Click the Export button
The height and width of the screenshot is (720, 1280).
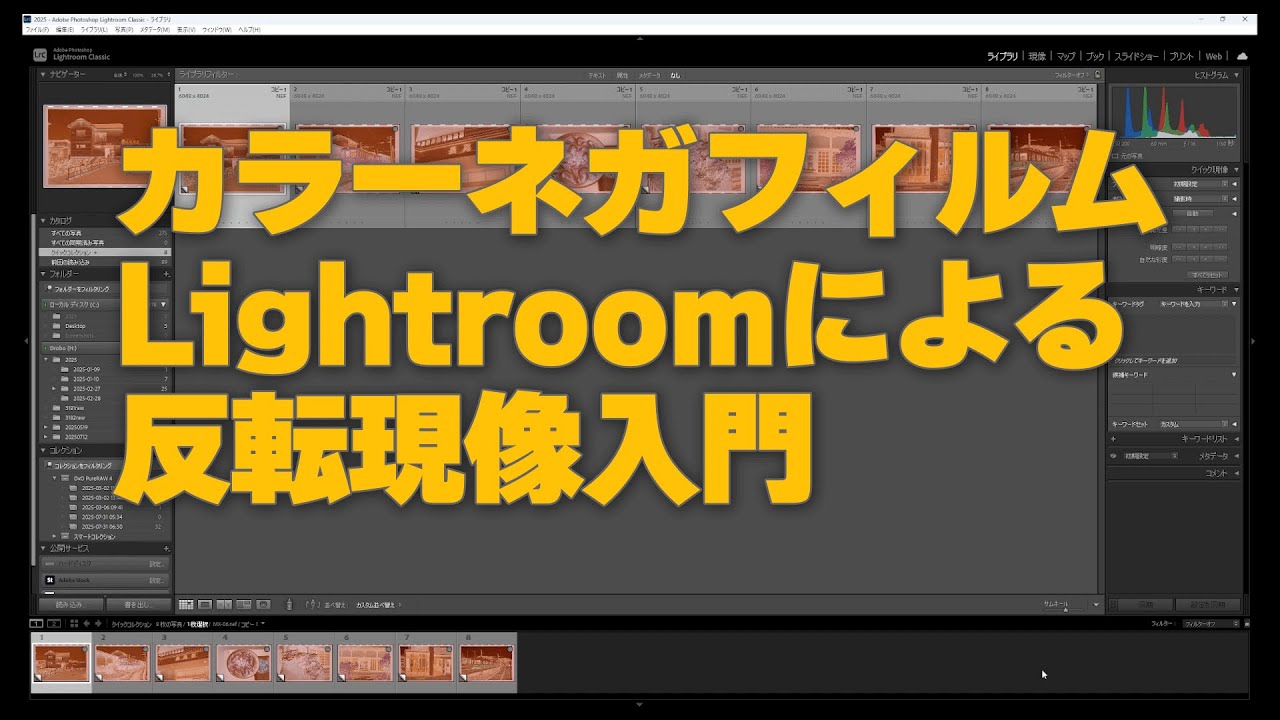[138, 605]
